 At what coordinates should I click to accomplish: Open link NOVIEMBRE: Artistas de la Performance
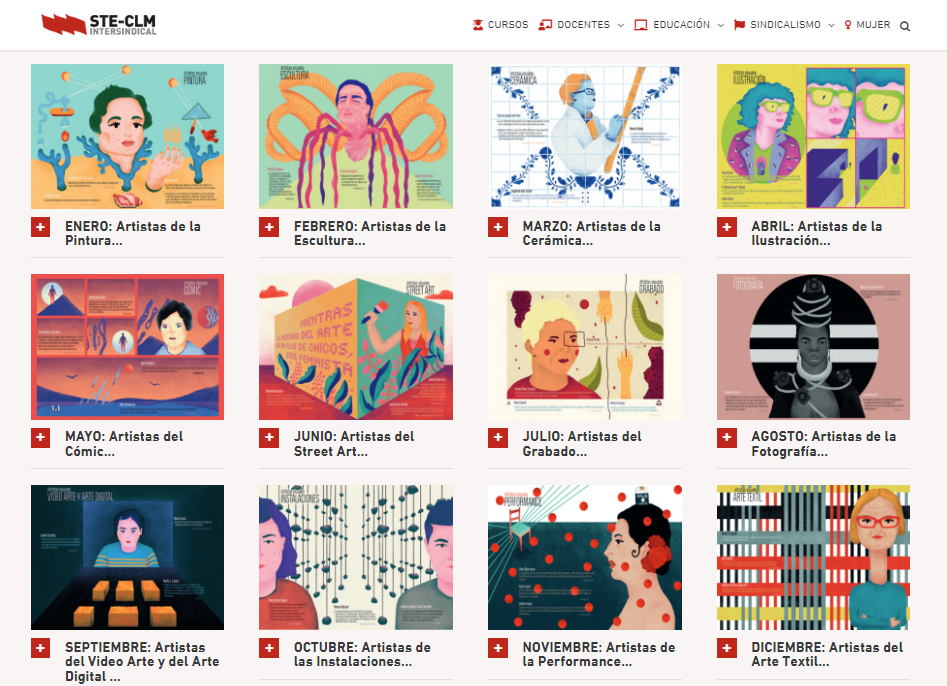(x=599, y=655)
